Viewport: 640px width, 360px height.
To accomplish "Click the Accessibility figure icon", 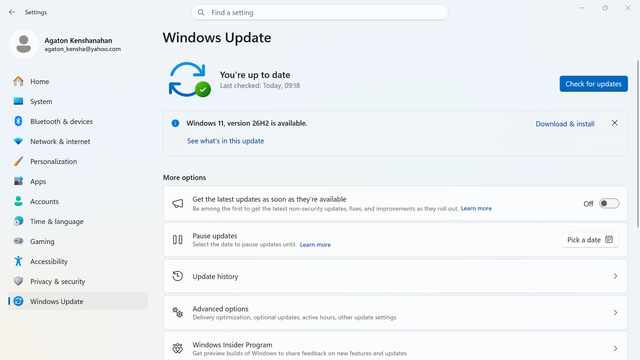I will click(18, 261).
